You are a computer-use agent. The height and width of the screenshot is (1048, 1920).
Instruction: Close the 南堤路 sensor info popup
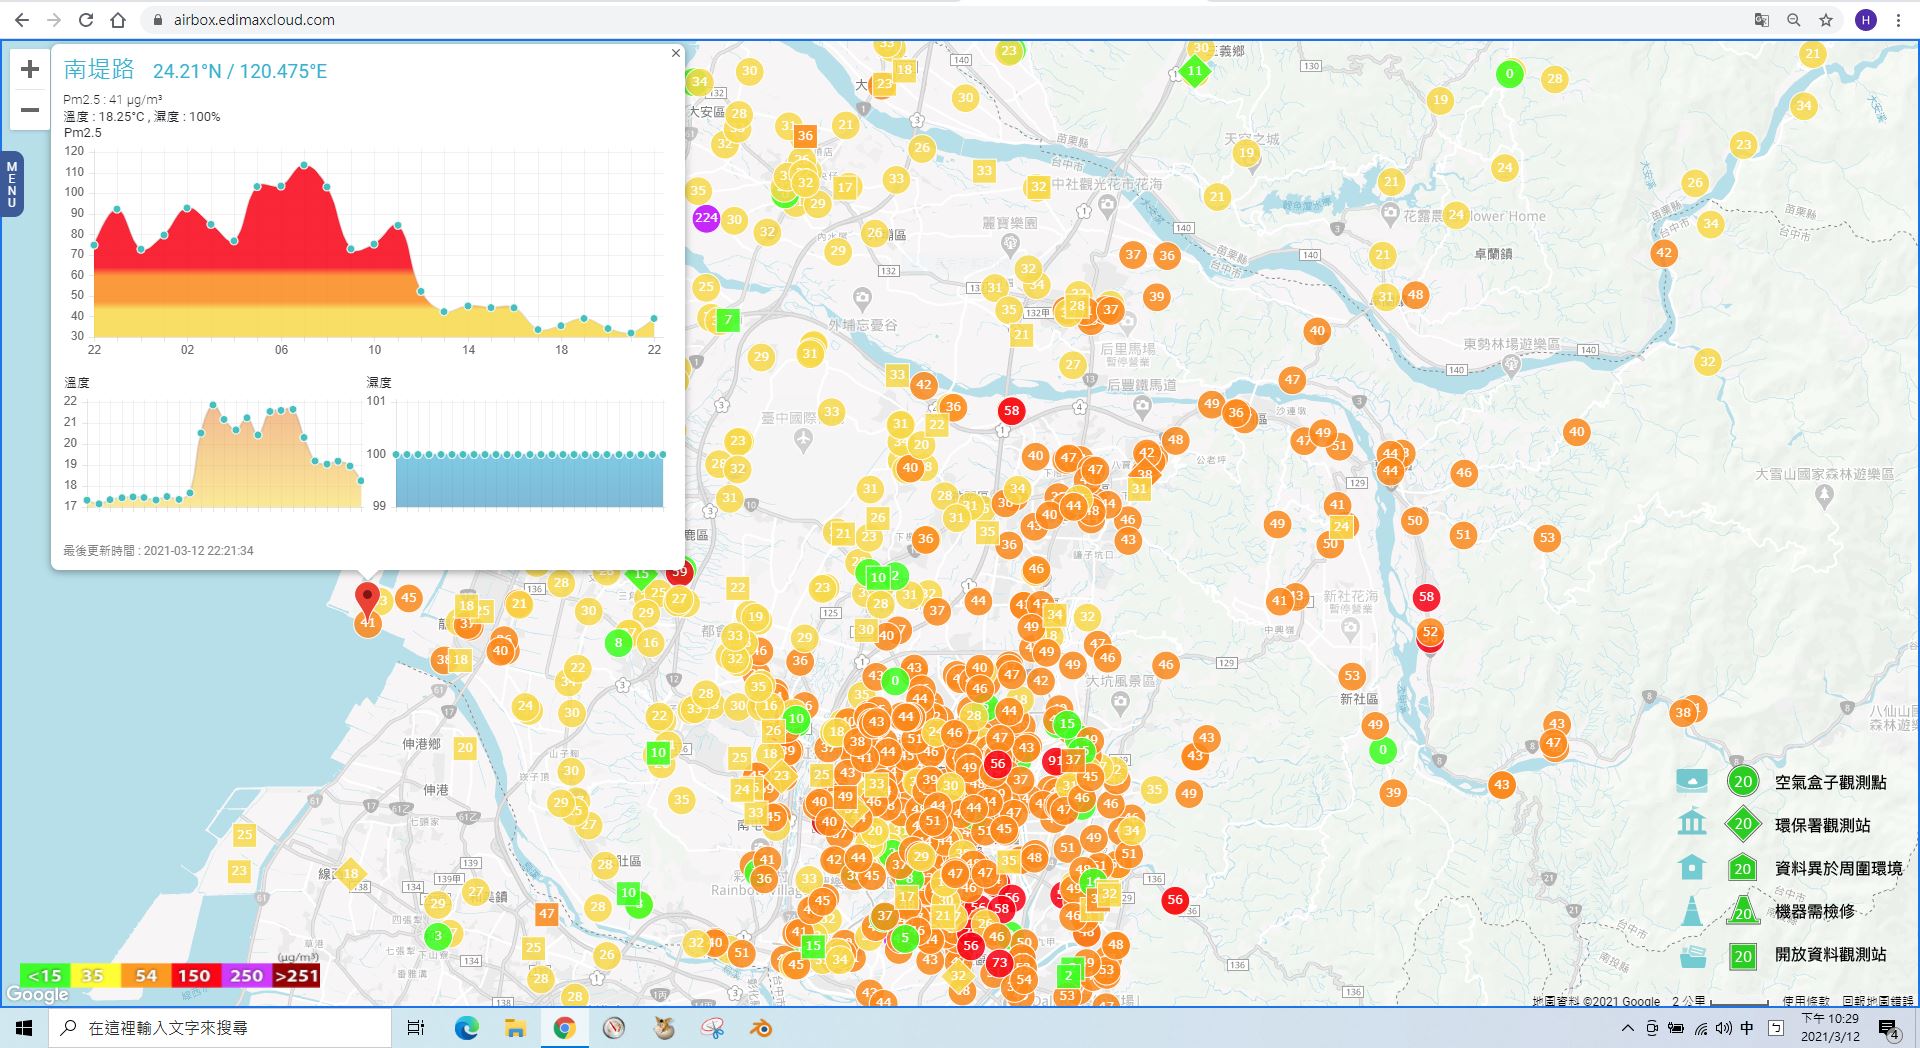tap(676, 53)
